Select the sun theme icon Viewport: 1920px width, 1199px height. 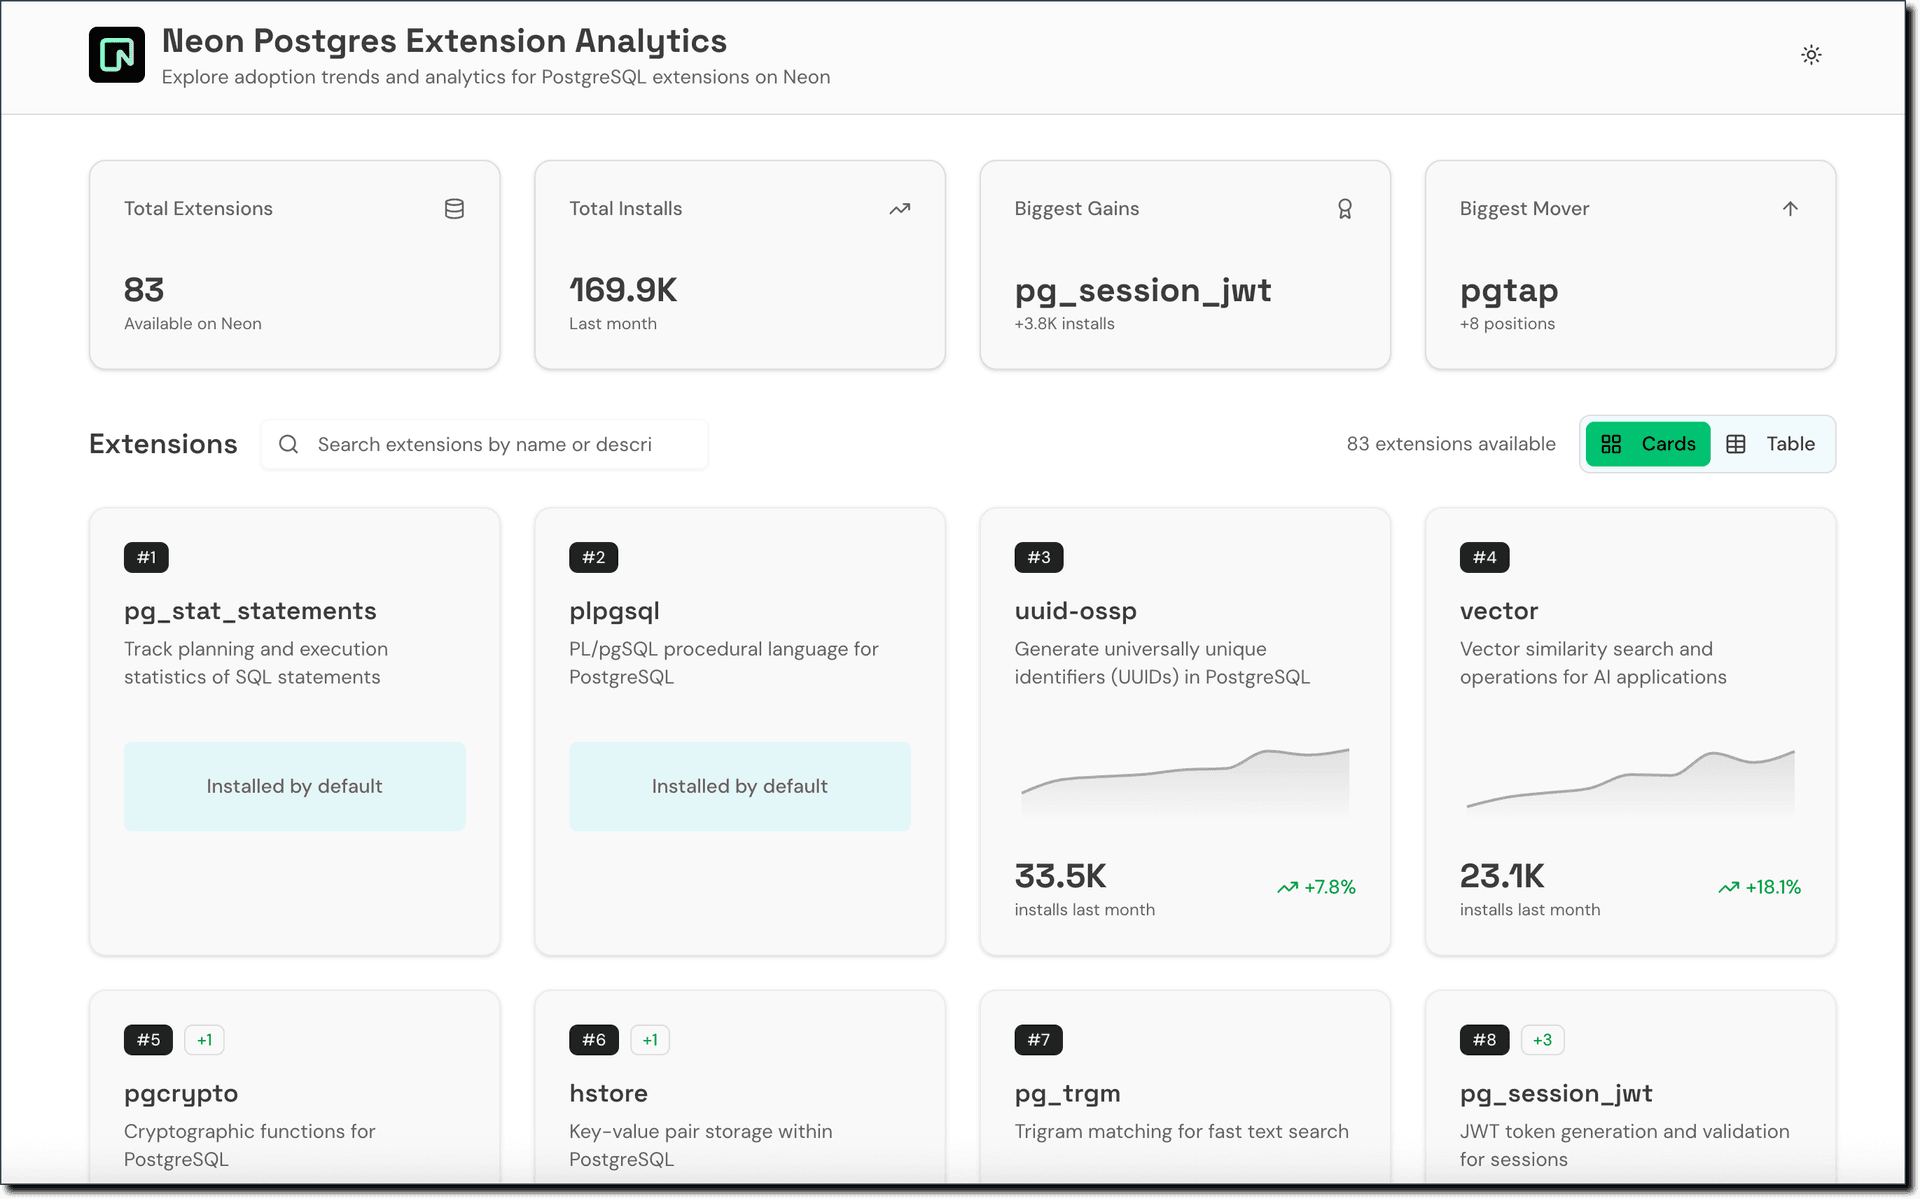pos(1811,55)
